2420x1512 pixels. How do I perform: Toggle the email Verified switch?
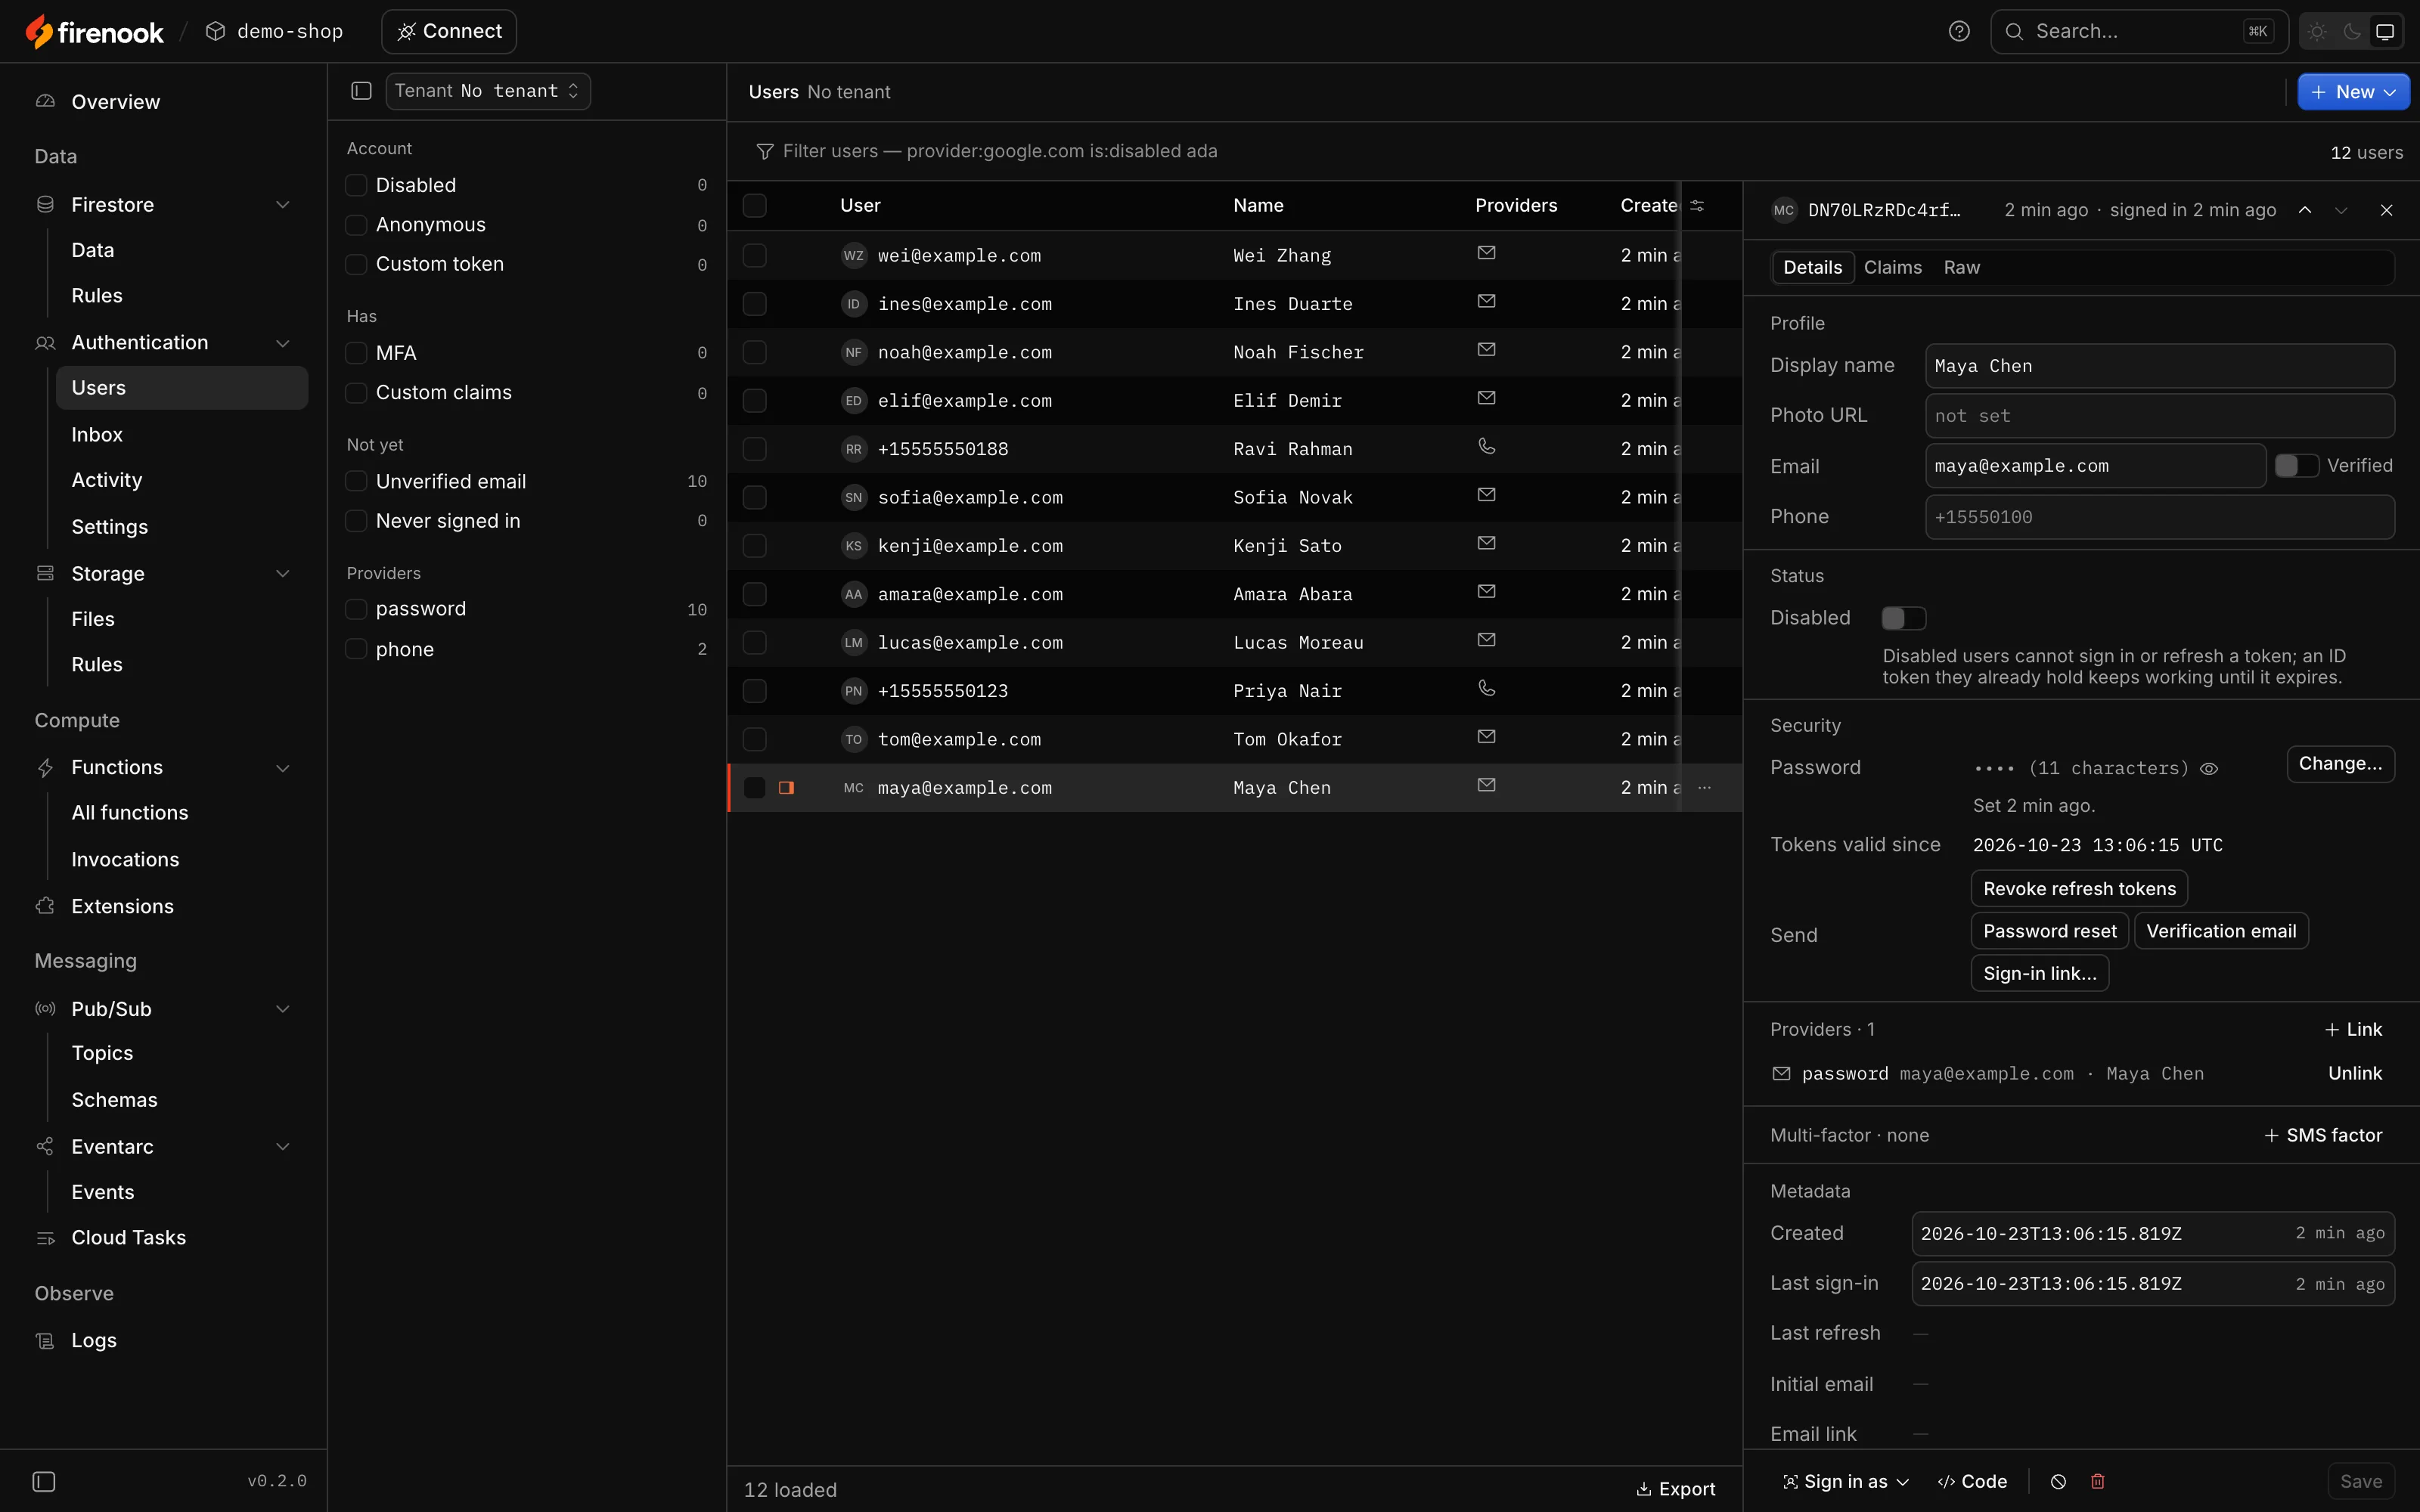pyautogui.click(x=2296, y=465)
